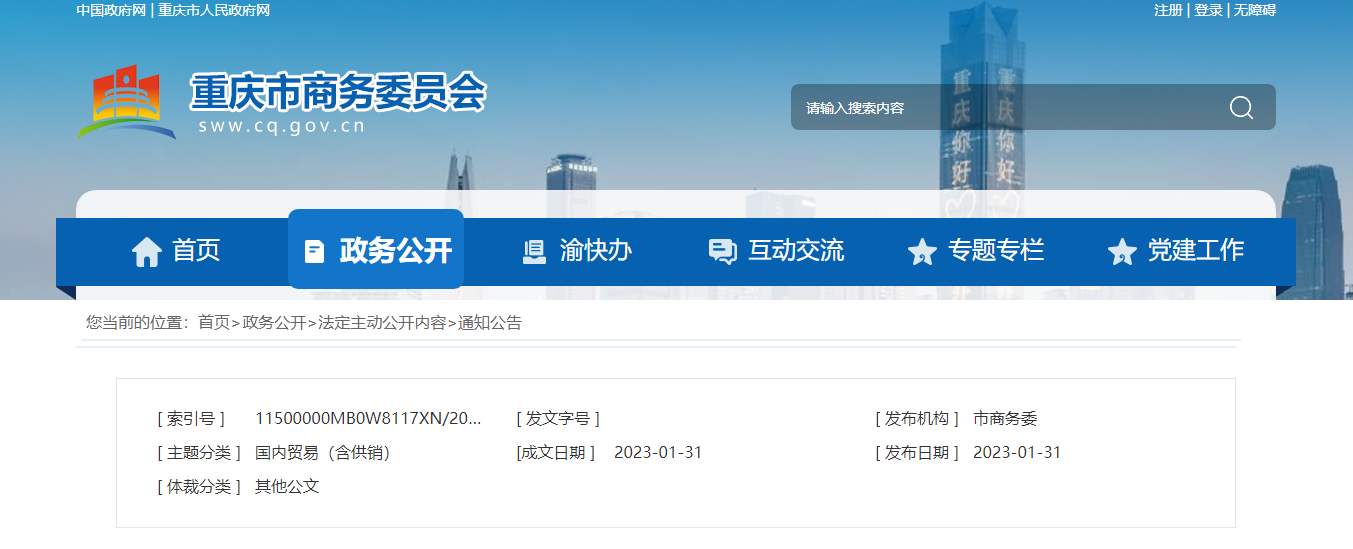Click the document icon beside 政务公开

coord(314,251)
